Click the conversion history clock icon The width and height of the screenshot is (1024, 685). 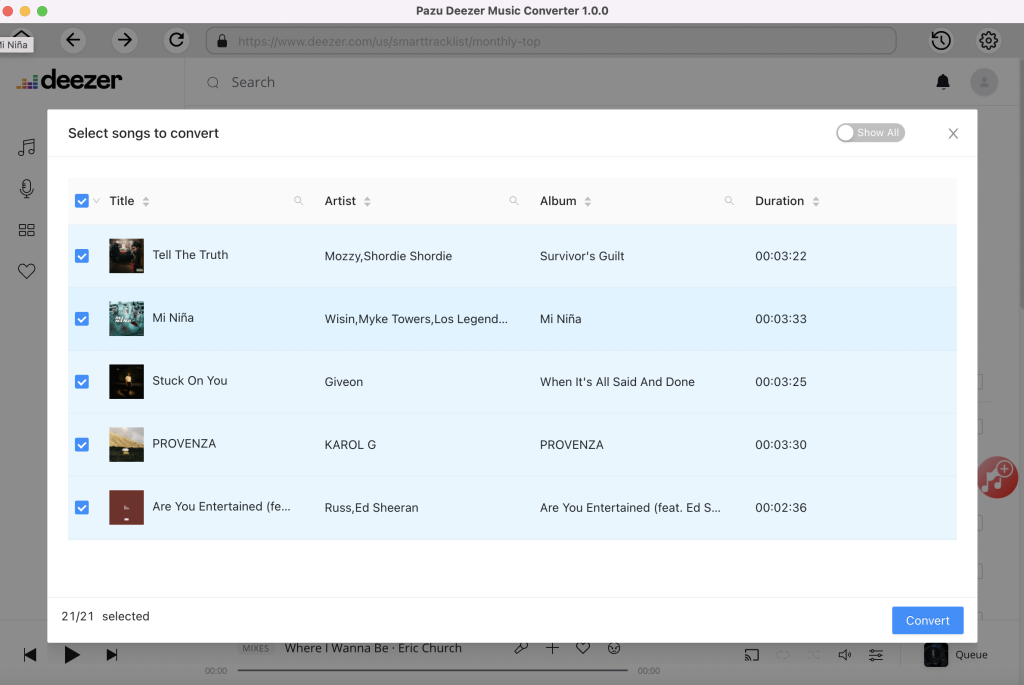click(x=940, y=40)
